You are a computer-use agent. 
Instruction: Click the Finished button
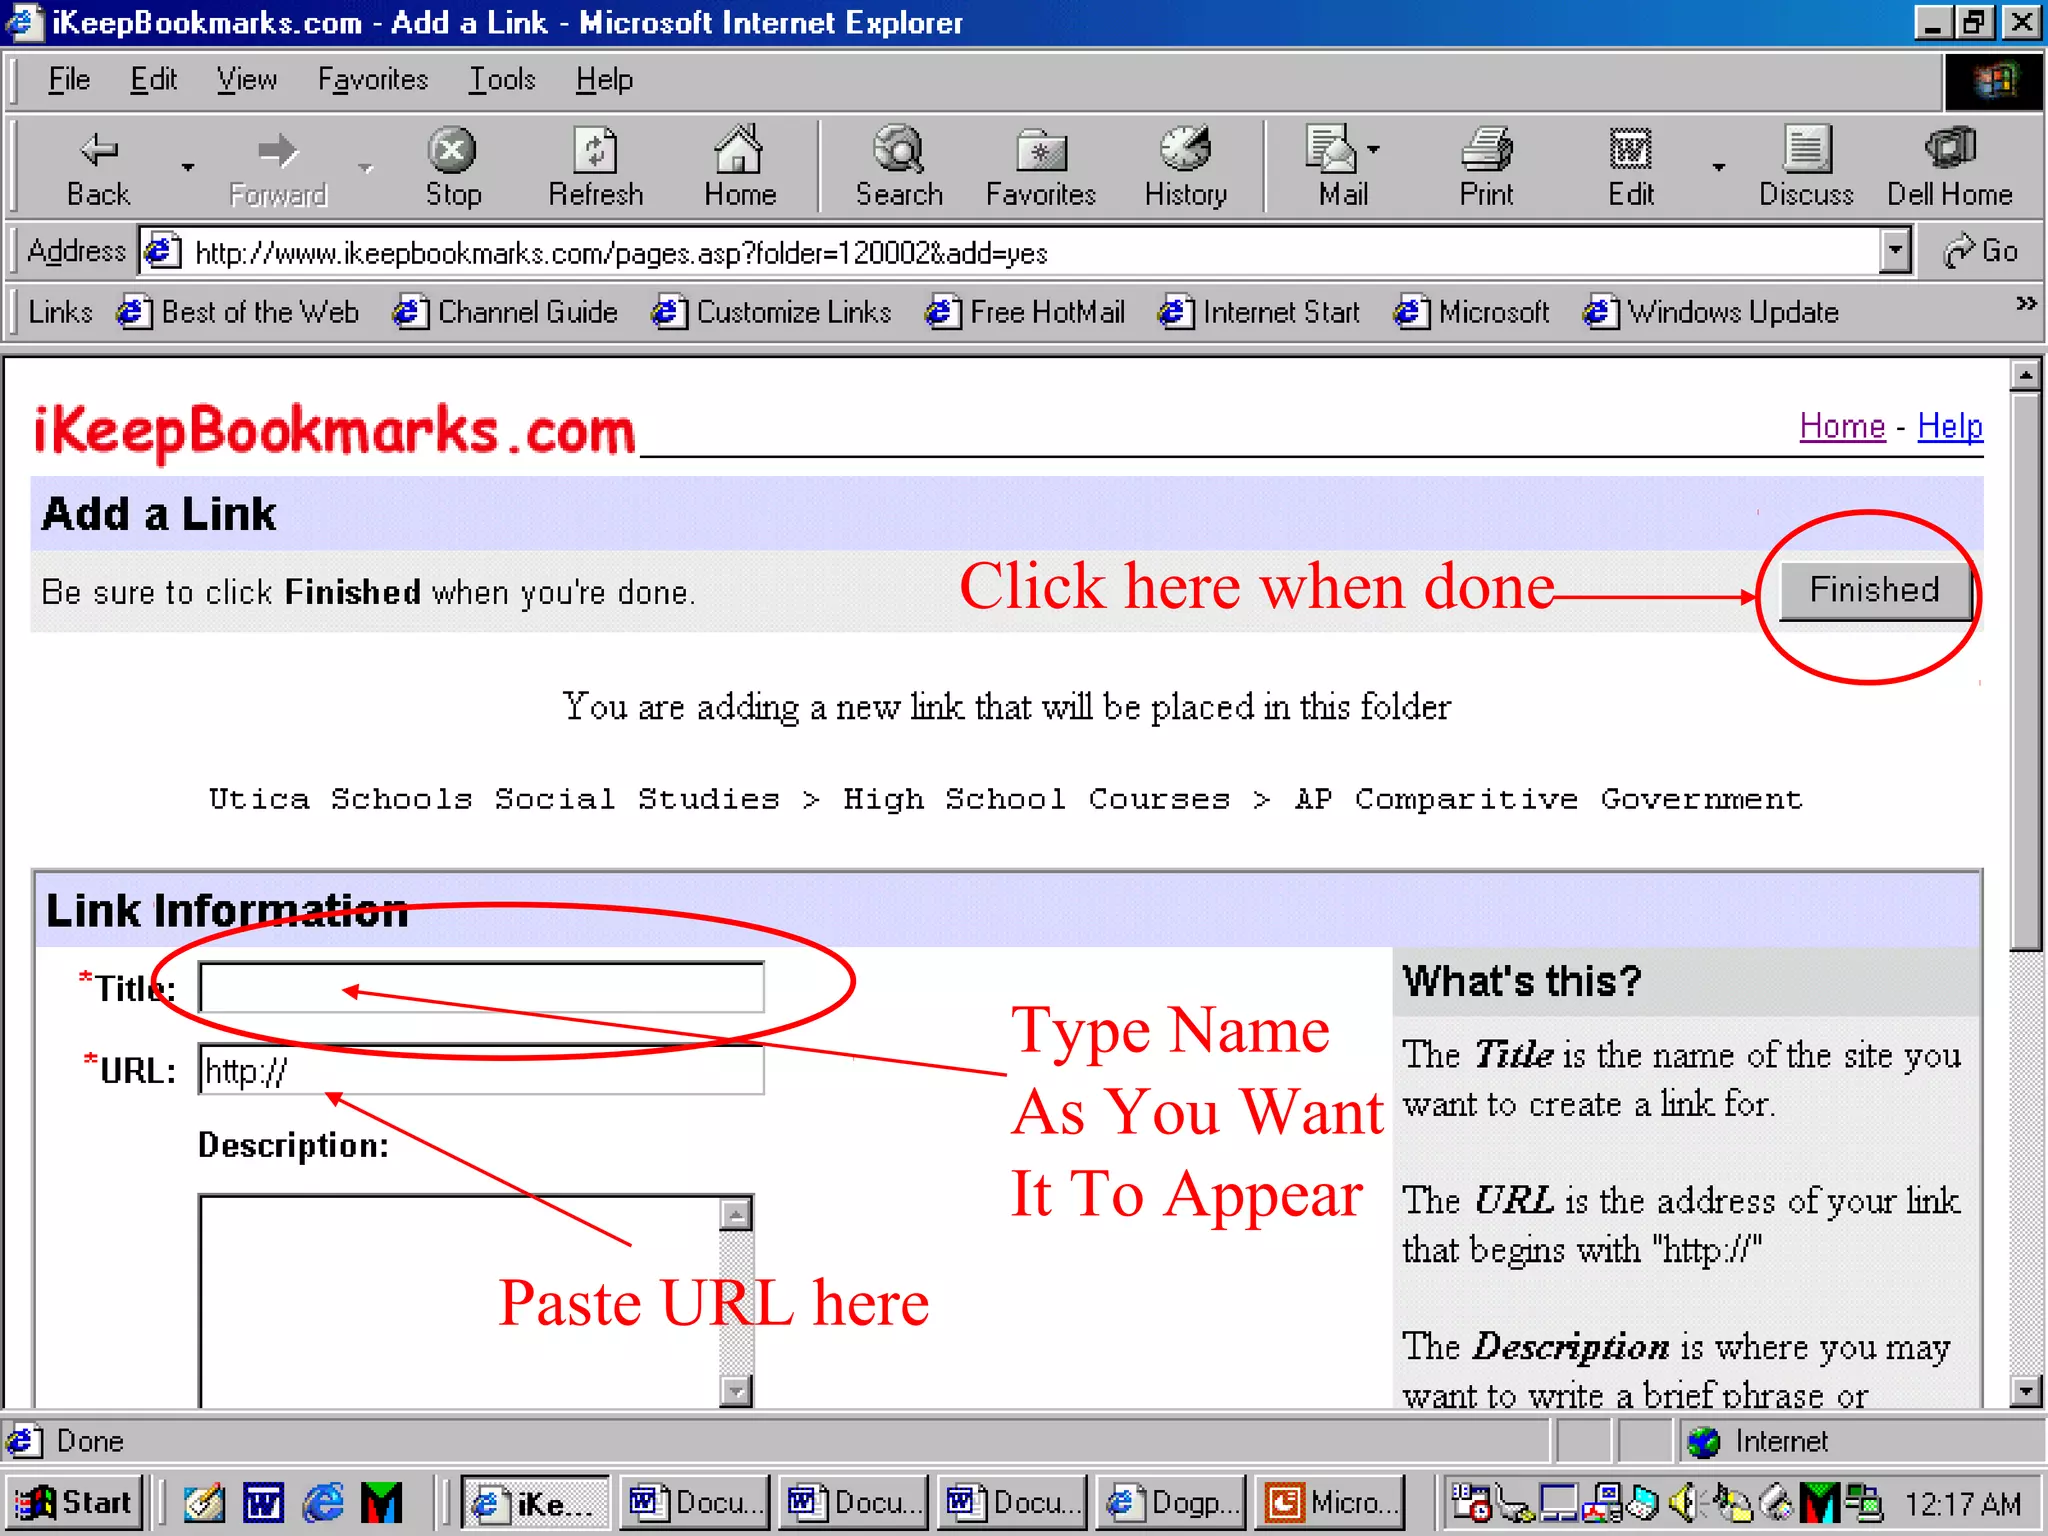(x=1875, y=590)
